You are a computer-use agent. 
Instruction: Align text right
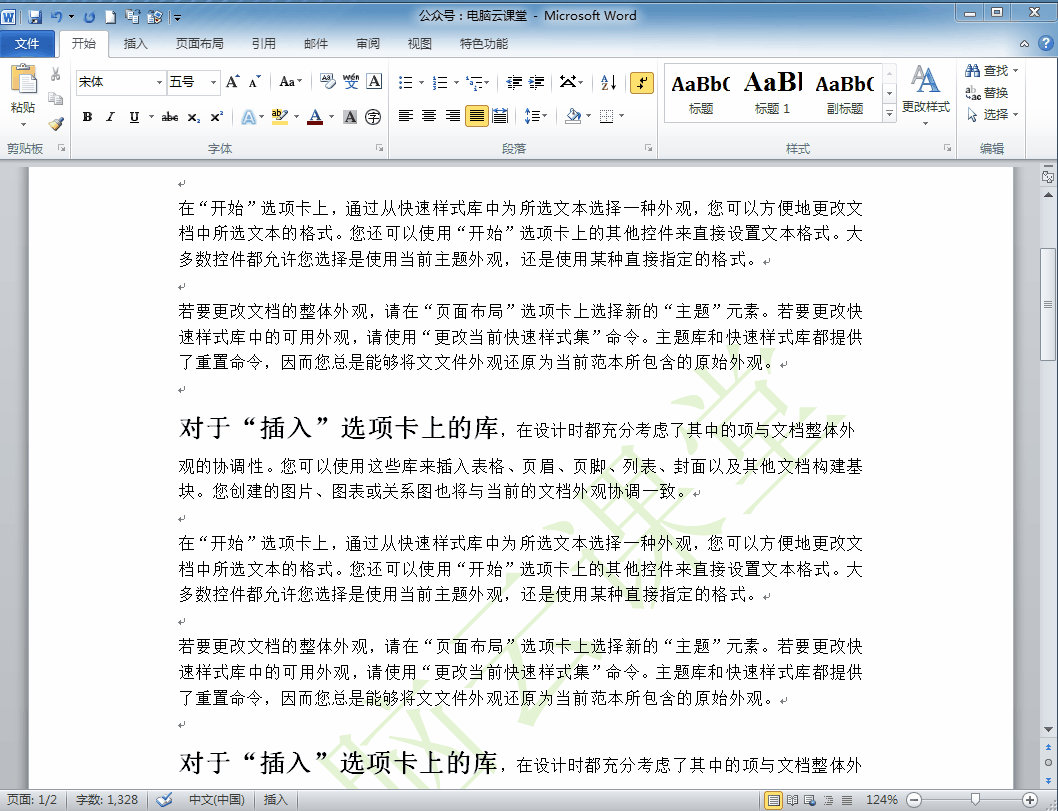pyautogui.click(x=453, y=116)
